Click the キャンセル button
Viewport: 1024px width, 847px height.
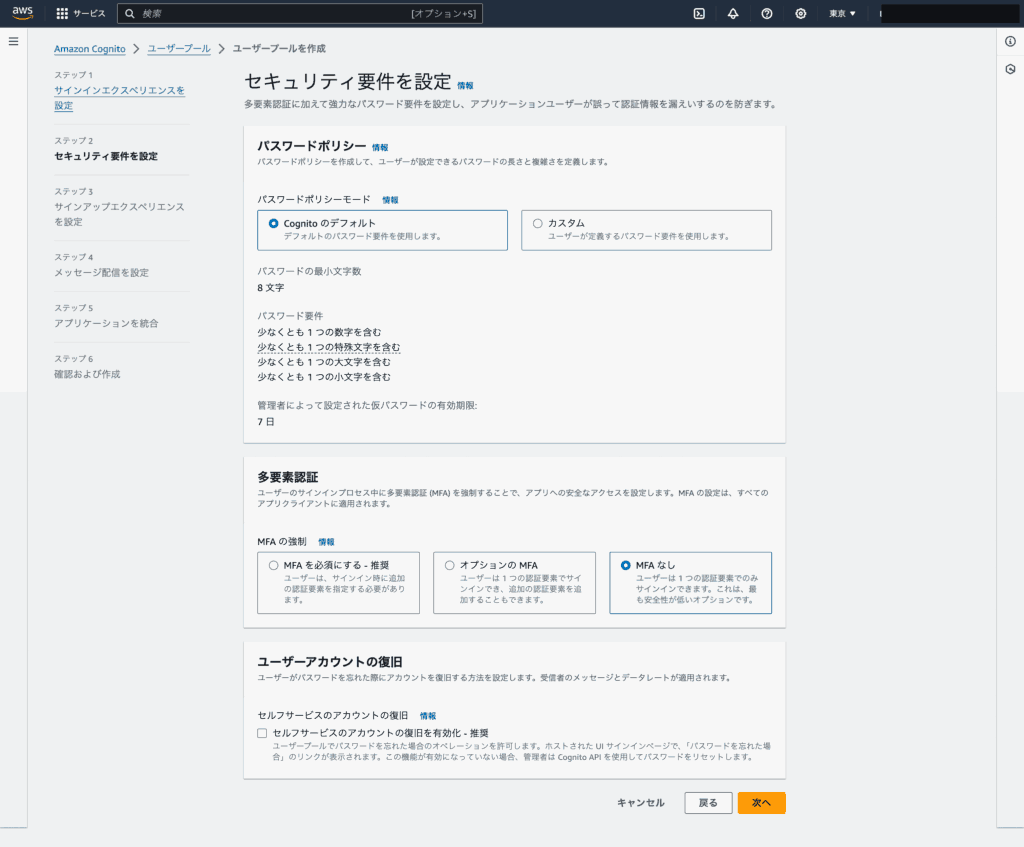pyautogui.click(x=640, y=803)
